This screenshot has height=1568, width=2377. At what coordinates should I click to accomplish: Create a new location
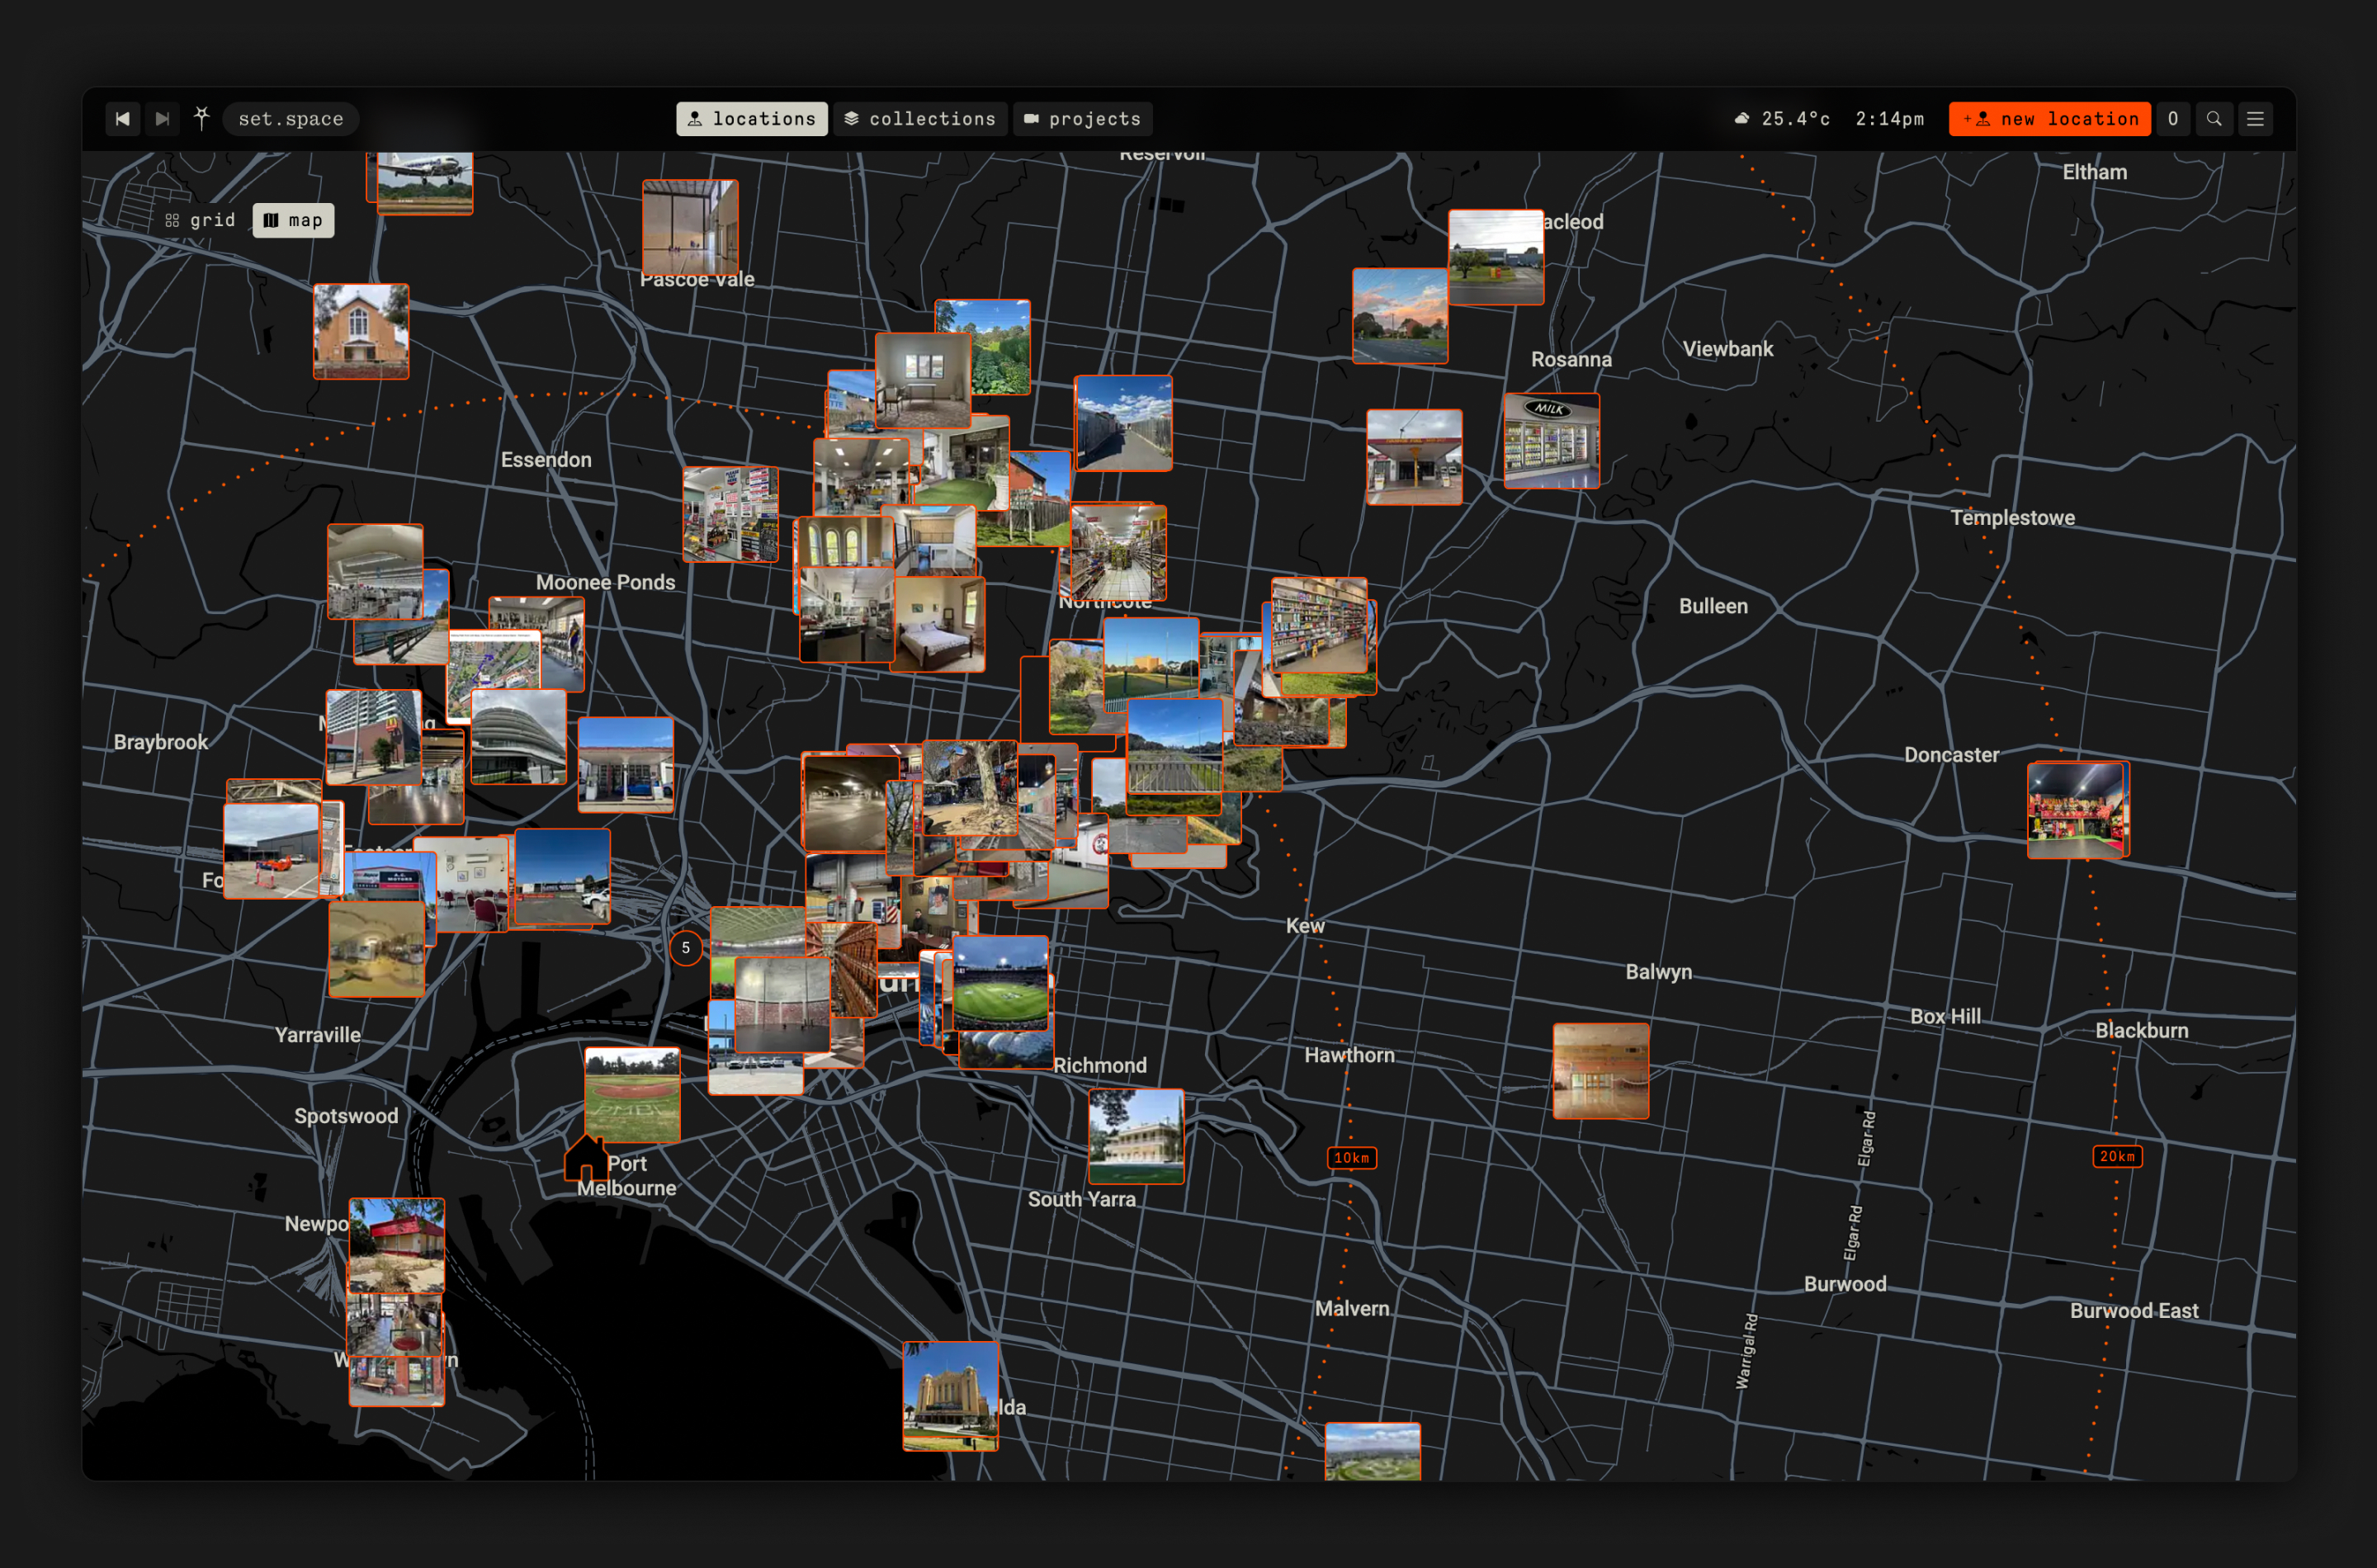tap(2050, 119)
